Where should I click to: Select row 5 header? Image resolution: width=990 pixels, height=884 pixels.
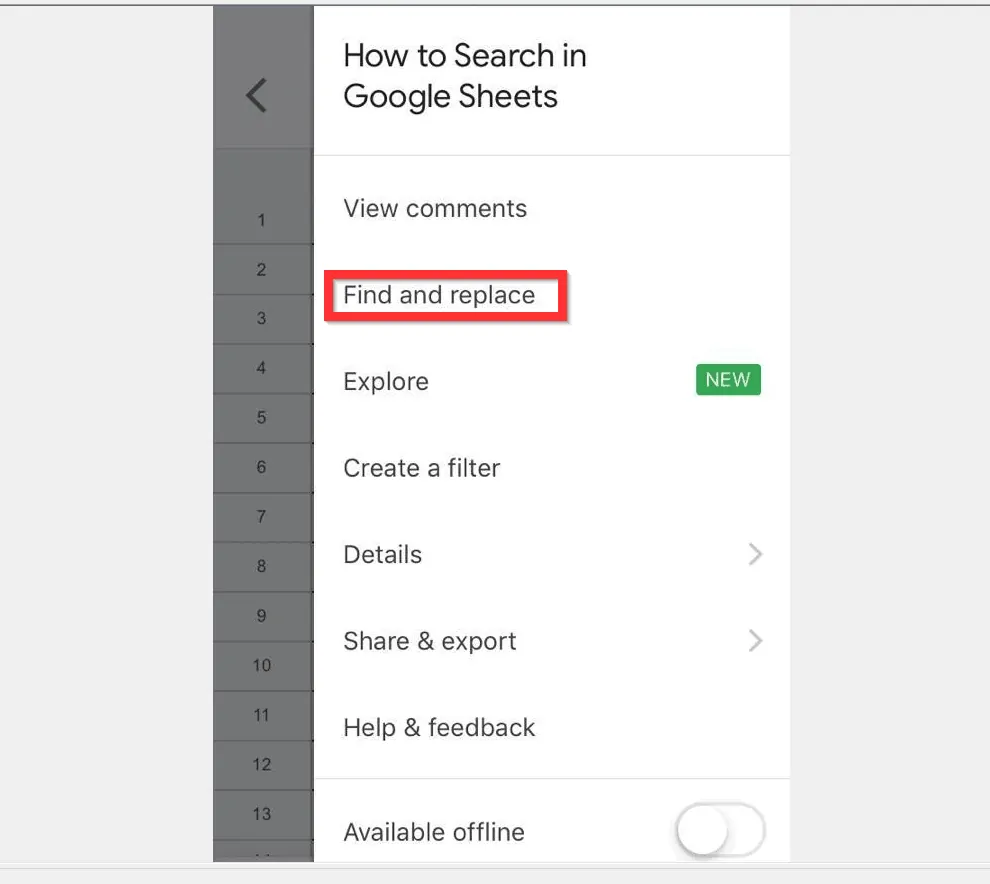[262, 418]
